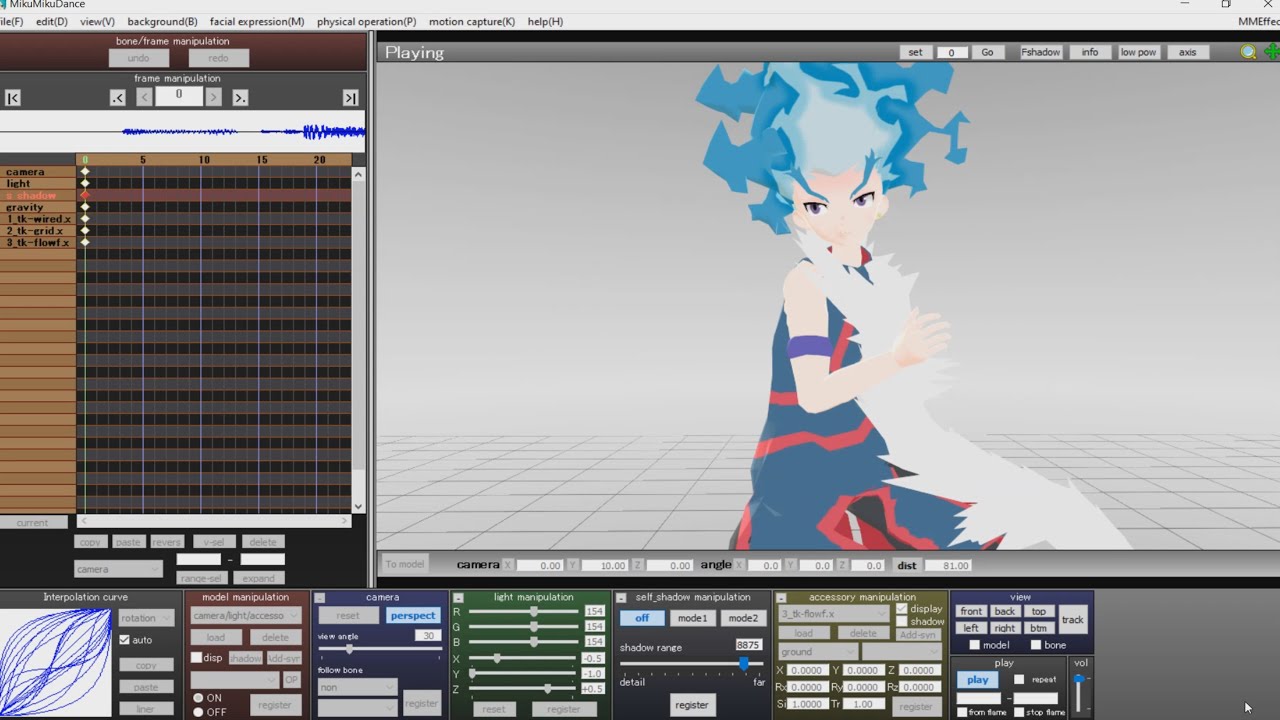The image size is (1280, 720).
Task: Open empty dropdown right of ground
Action: [x=902, y=652]
